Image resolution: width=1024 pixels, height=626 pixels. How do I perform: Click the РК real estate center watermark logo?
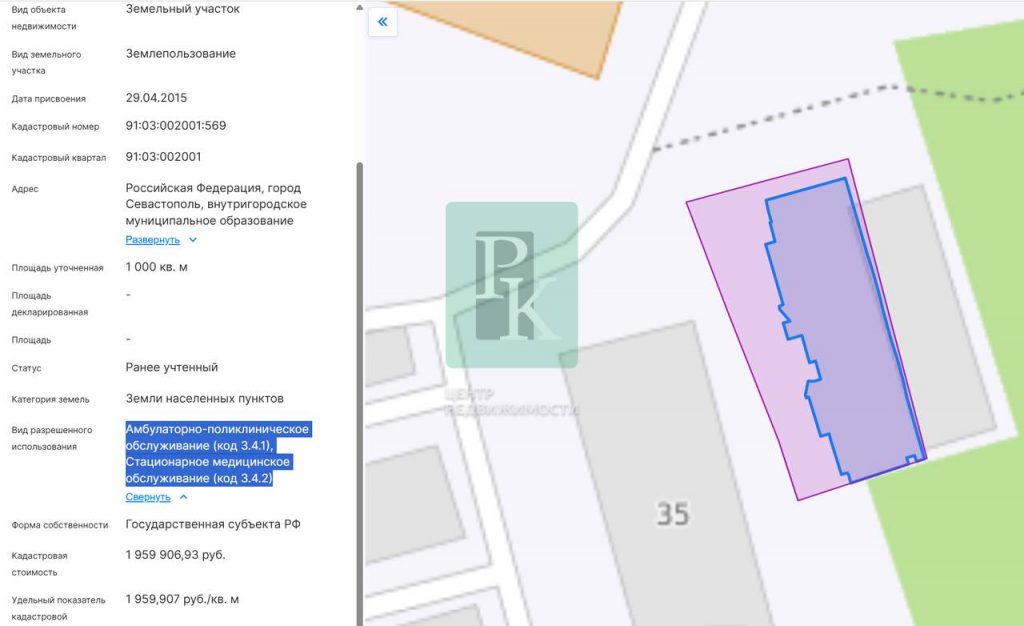click(x=511, y=285)
